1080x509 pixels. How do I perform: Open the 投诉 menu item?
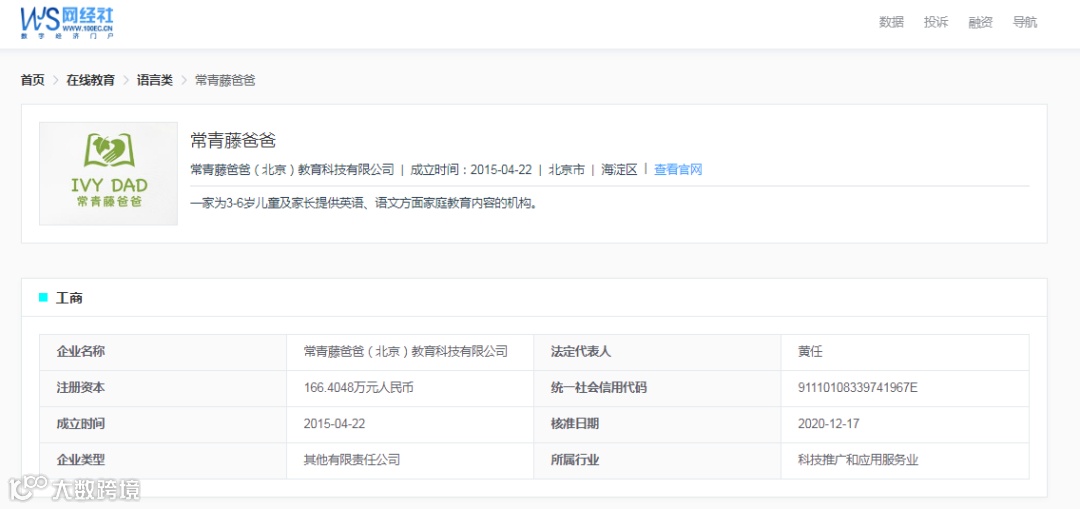(936, 22)
